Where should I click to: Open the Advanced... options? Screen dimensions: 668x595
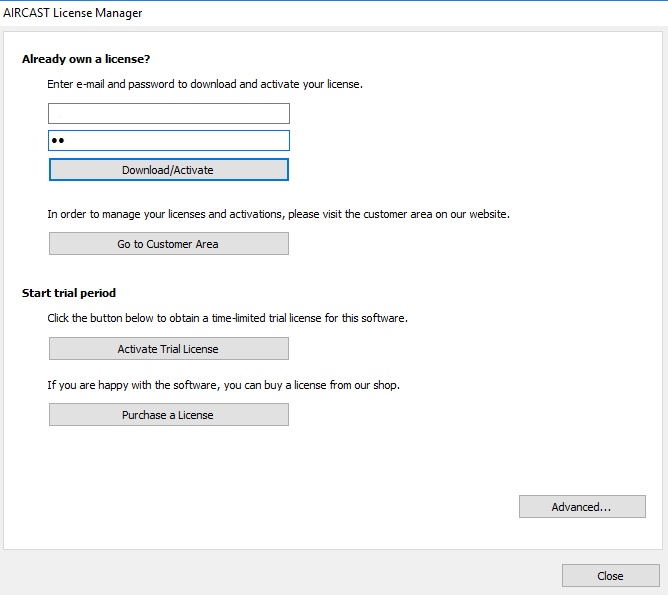[582, 507]
